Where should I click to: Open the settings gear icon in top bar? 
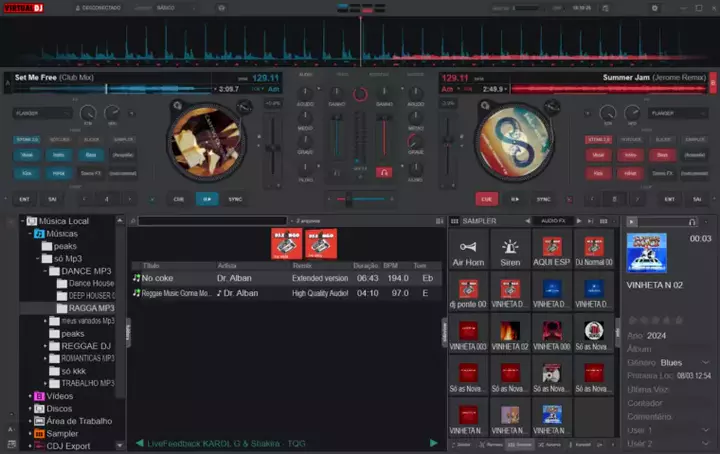pos(655,8)
